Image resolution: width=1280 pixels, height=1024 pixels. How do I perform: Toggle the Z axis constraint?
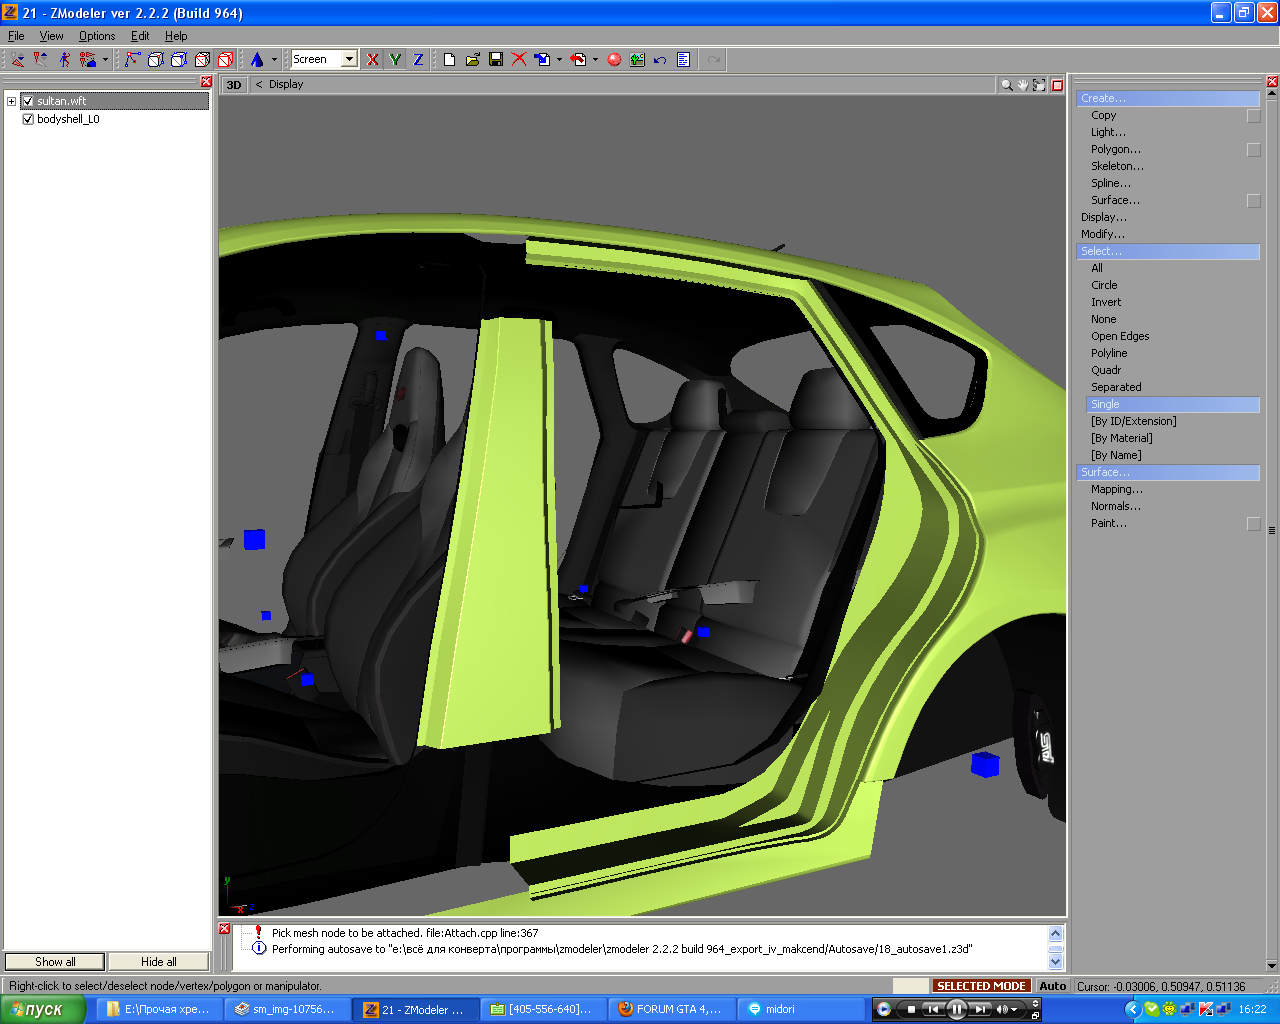pos(418,60)
